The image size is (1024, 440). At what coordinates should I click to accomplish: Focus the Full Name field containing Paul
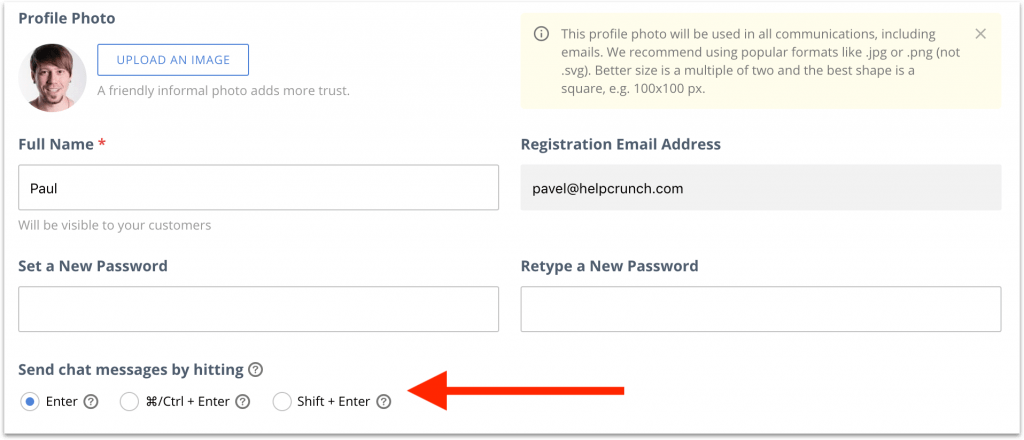coord(259,187)
